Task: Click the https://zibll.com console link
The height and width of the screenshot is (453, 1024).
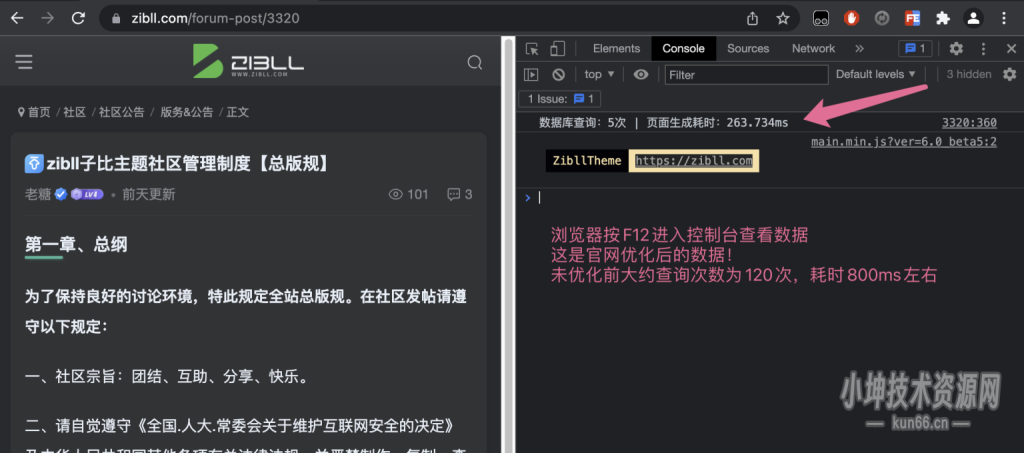Action: point(694,161)
